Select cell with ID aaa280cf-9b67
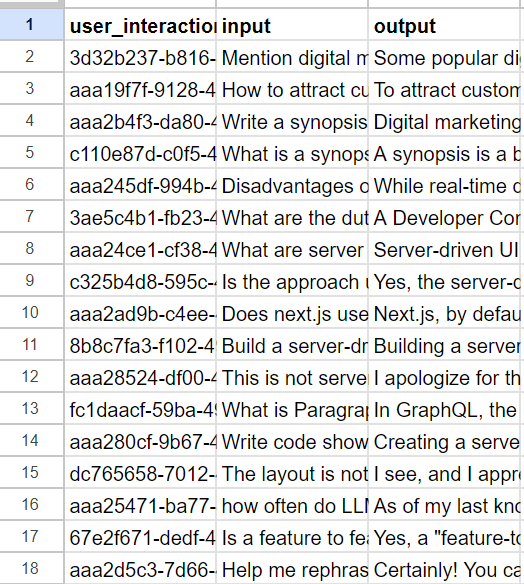The height and width of the screenshot is (584, 524). click(140, 441)
